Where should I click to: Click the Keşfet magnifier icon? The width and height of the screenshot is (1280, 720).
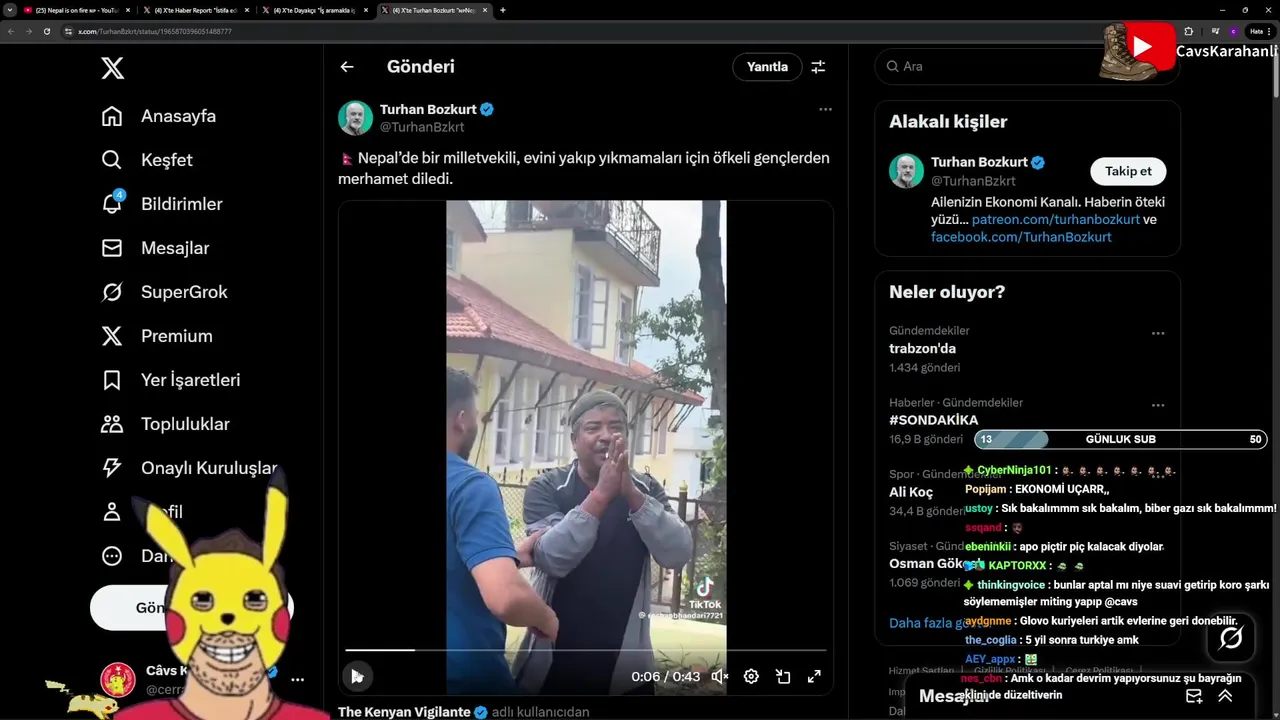coord(112,160)
